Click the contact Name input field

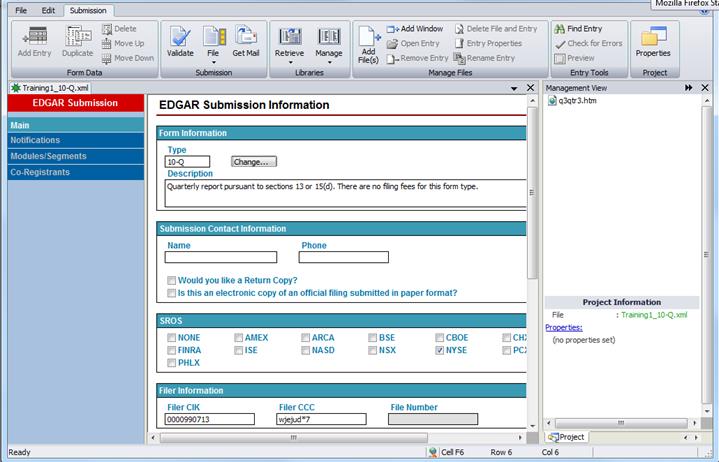(x=221, y=257)
